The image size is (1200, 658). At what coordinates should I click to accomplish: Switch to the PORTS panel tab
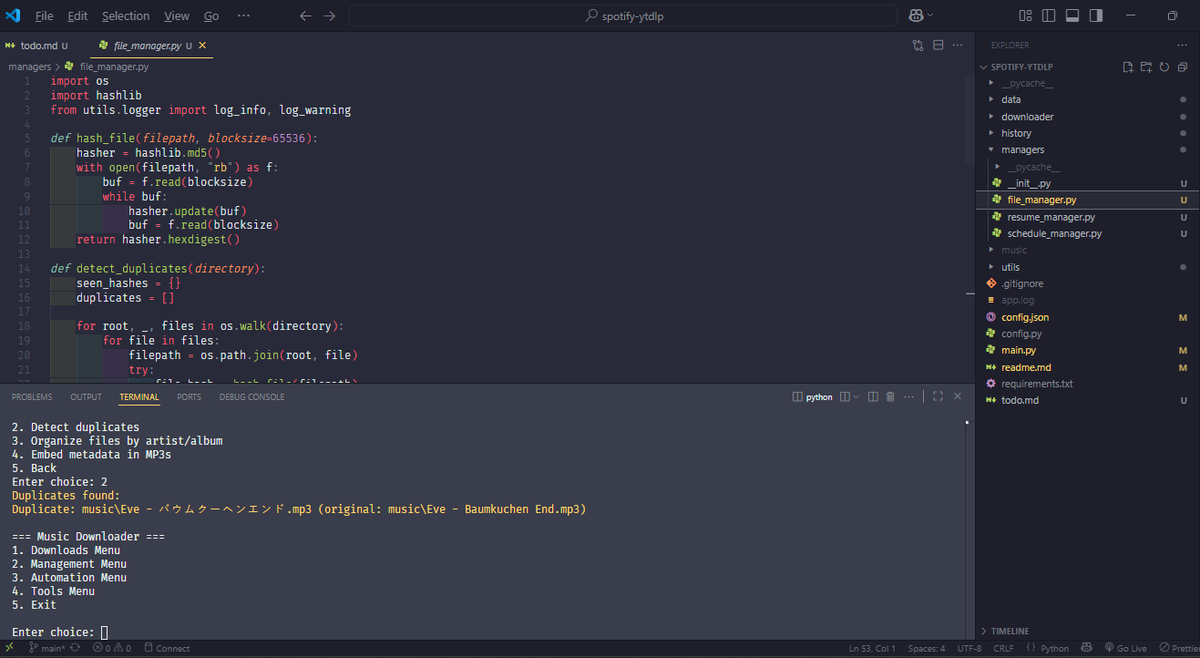coord(189,397)
